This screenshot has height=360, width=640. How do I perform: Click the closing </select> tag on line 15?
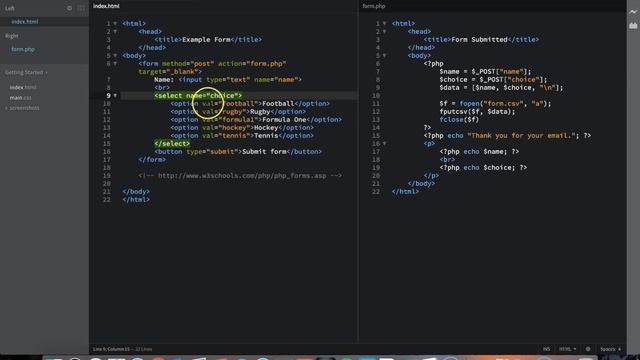172,144
